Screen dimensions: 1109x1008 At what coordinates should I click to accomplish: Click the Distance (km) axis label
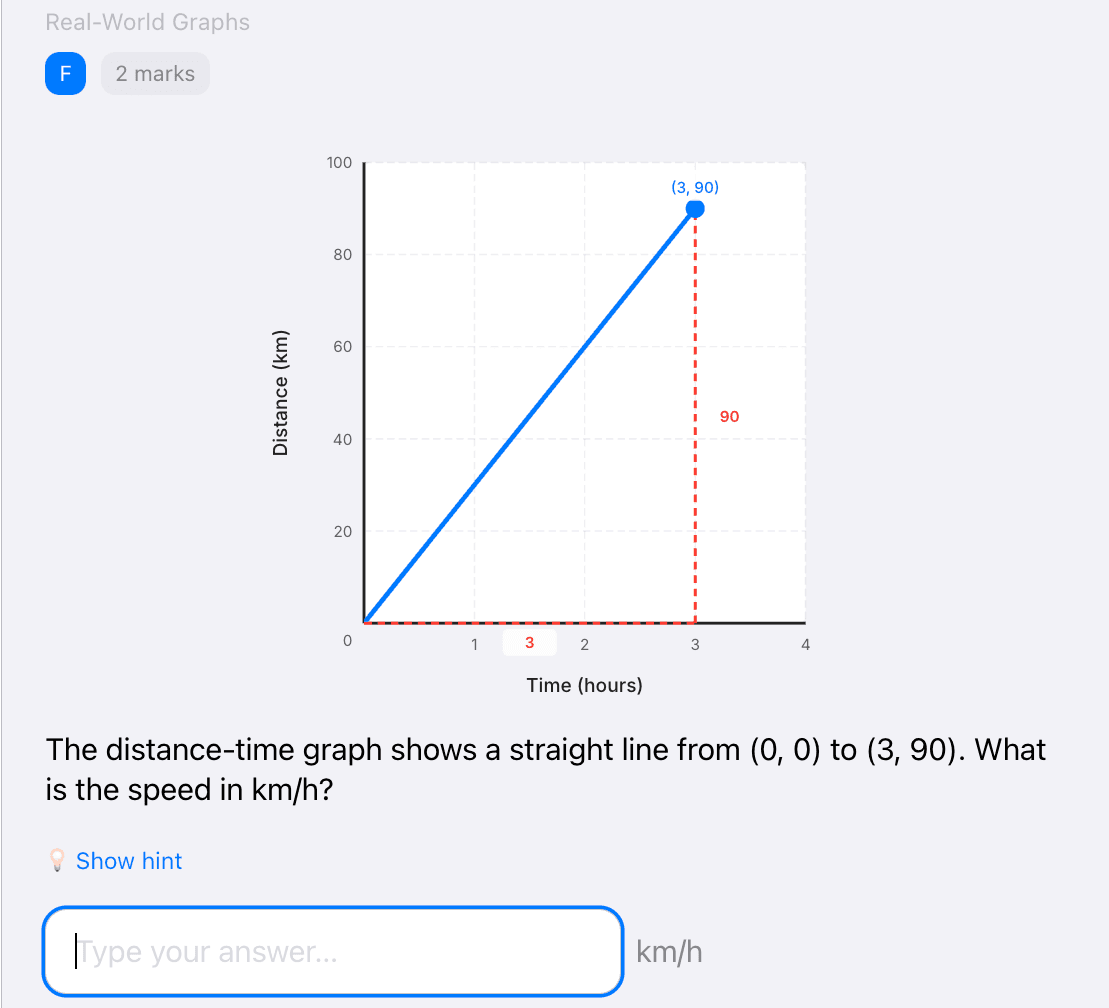coord(281,391)
